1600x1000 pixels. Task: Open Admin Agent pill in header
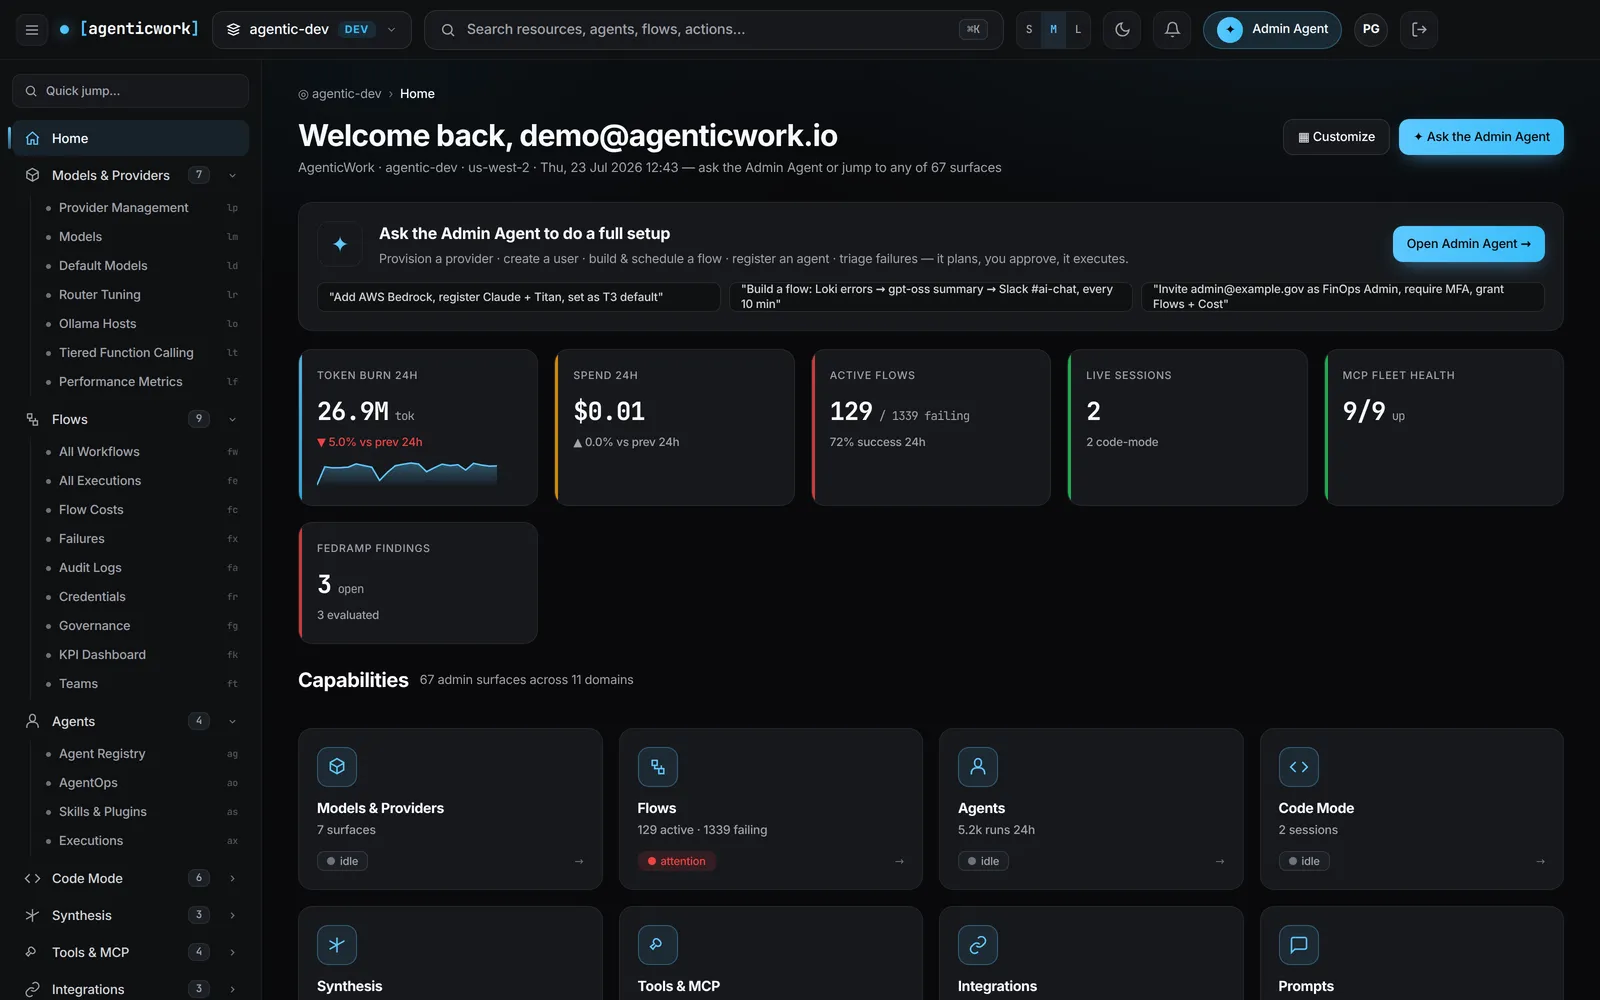[1272, 30]
